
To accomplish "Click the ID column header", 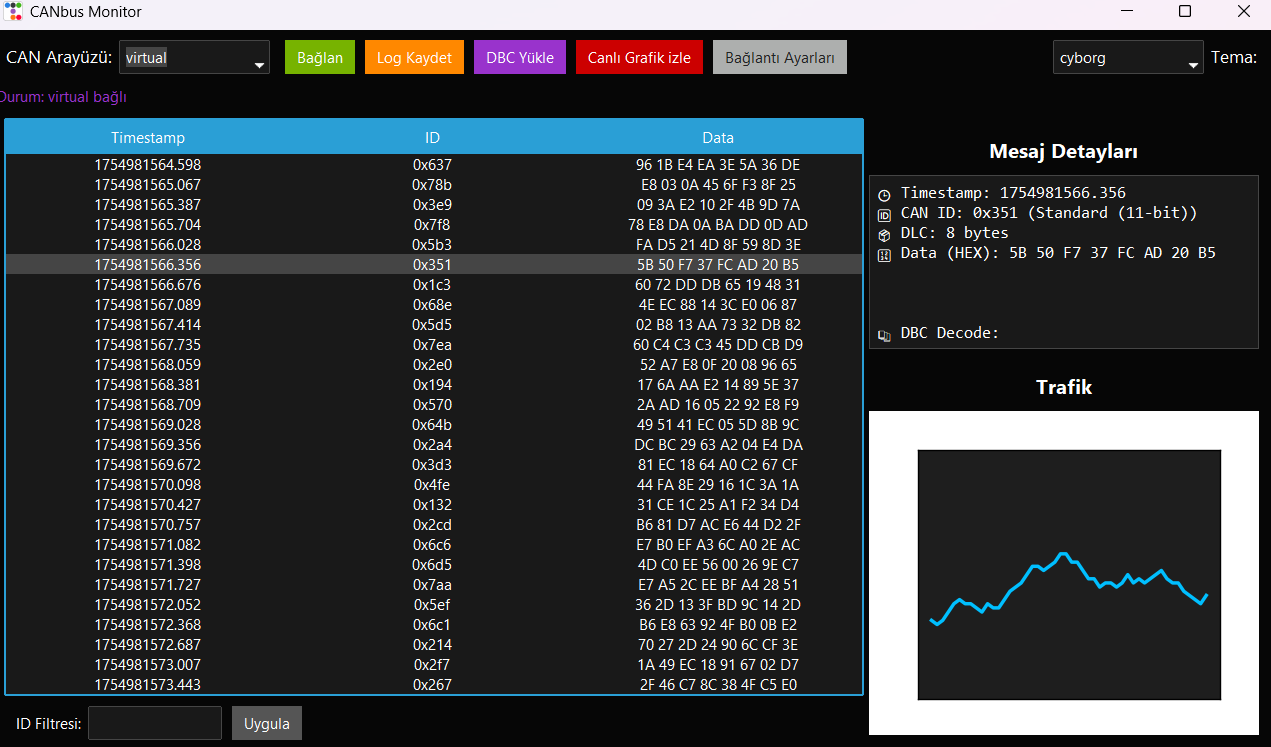I will (434, 137).
